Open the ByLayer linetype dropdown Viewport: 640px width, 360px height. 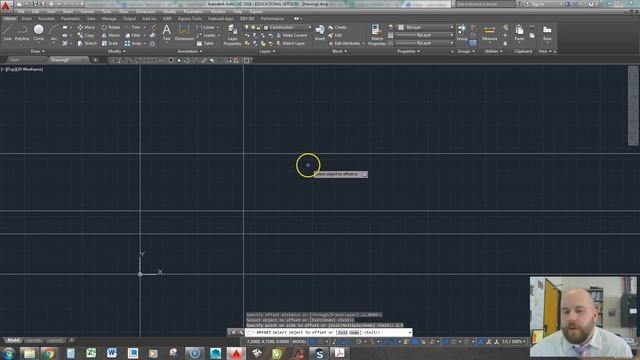(x=424, y=43)
